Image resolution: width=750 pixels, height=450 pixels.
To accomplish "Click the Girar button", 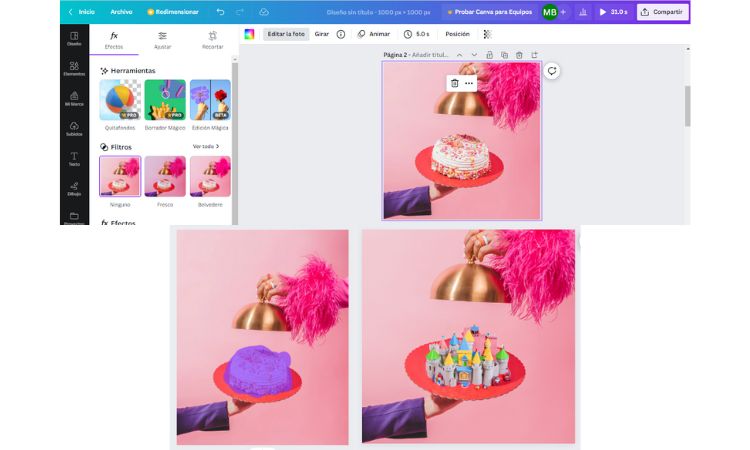I will pyautogui.click(x=321, y=34).
